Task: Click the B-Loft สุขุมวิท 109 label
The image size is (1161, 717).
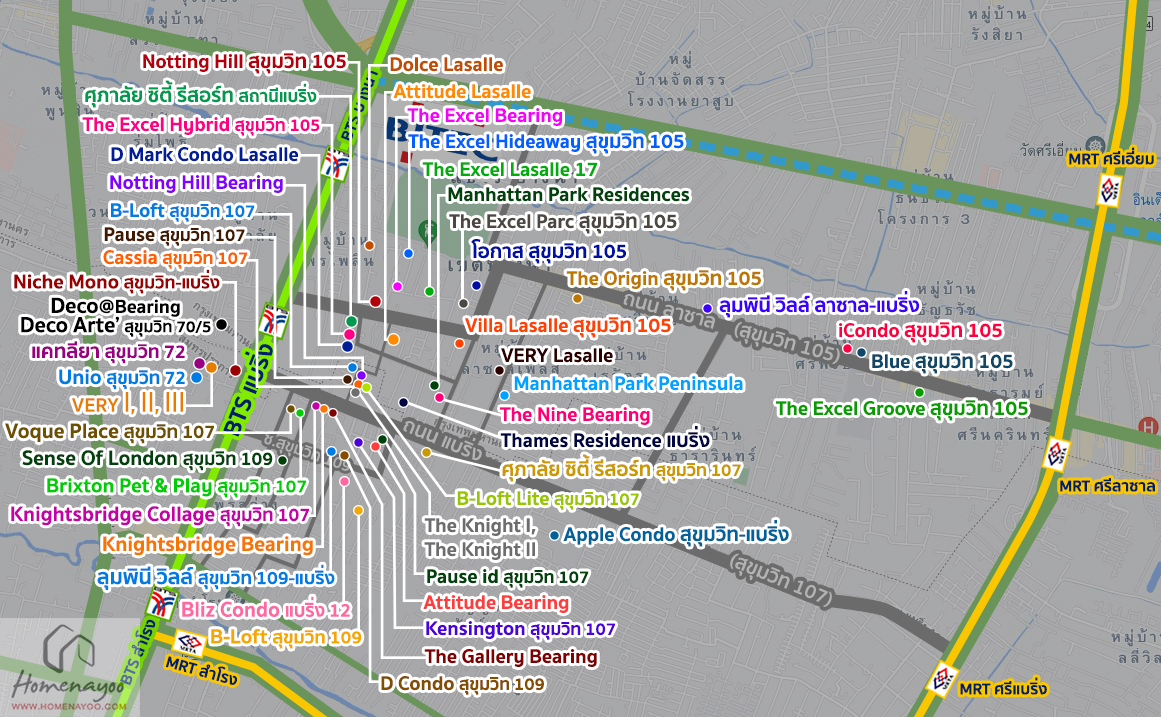Action: pos(286,637)
